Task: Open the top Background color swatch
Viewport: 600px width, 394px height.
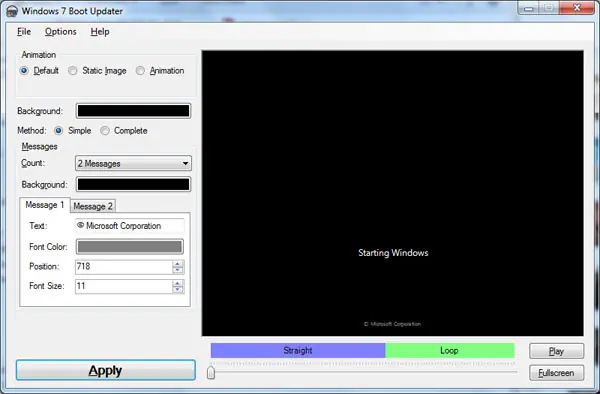Action: (133, 111)
